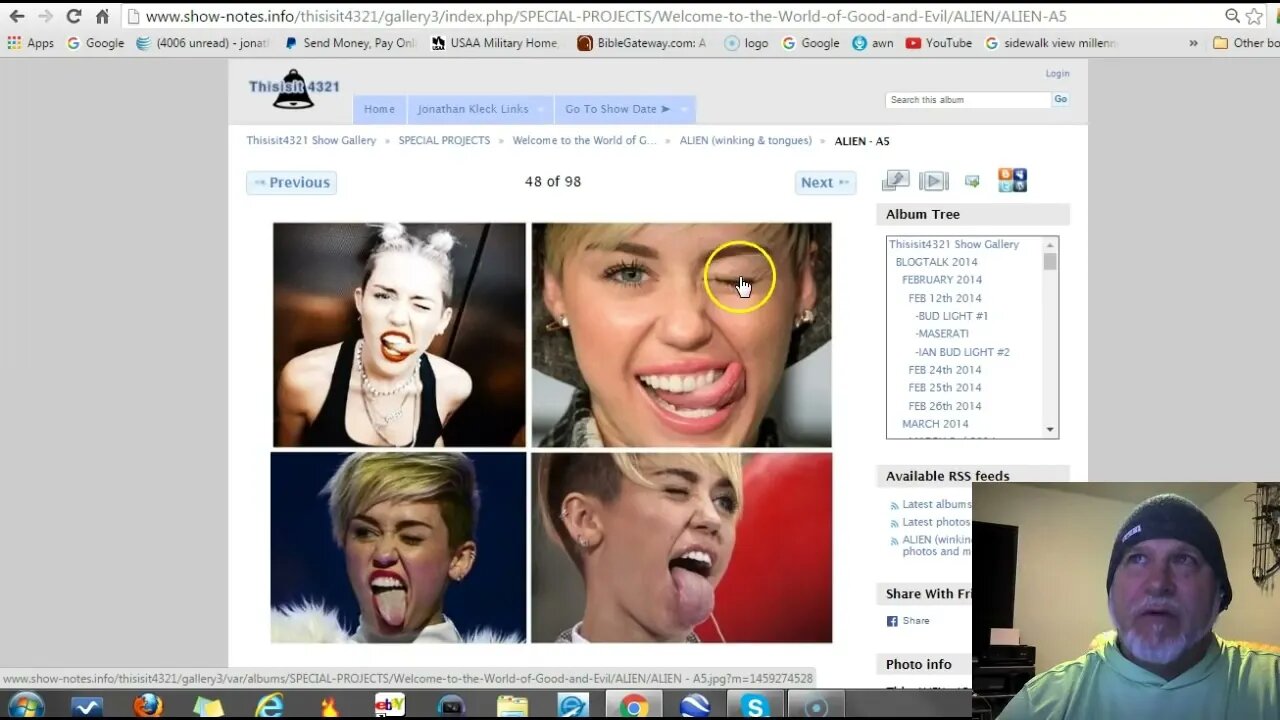Select FEB 26th 2014 in Album Tree
Screen dimensions: 1280x720
pyautogui.click(x=945, y=406)
